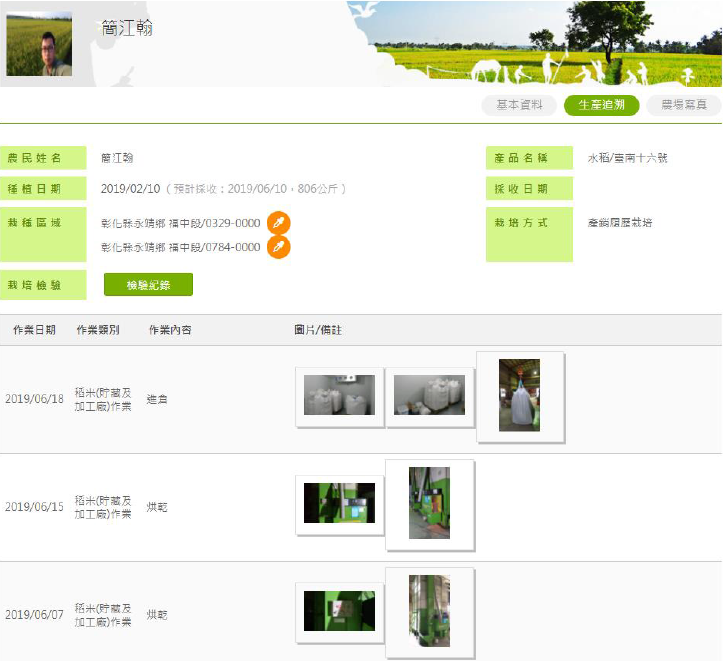Open tall green dryer photo for 2019/06/07
The image size is (723, 661).
coord(429,612)
